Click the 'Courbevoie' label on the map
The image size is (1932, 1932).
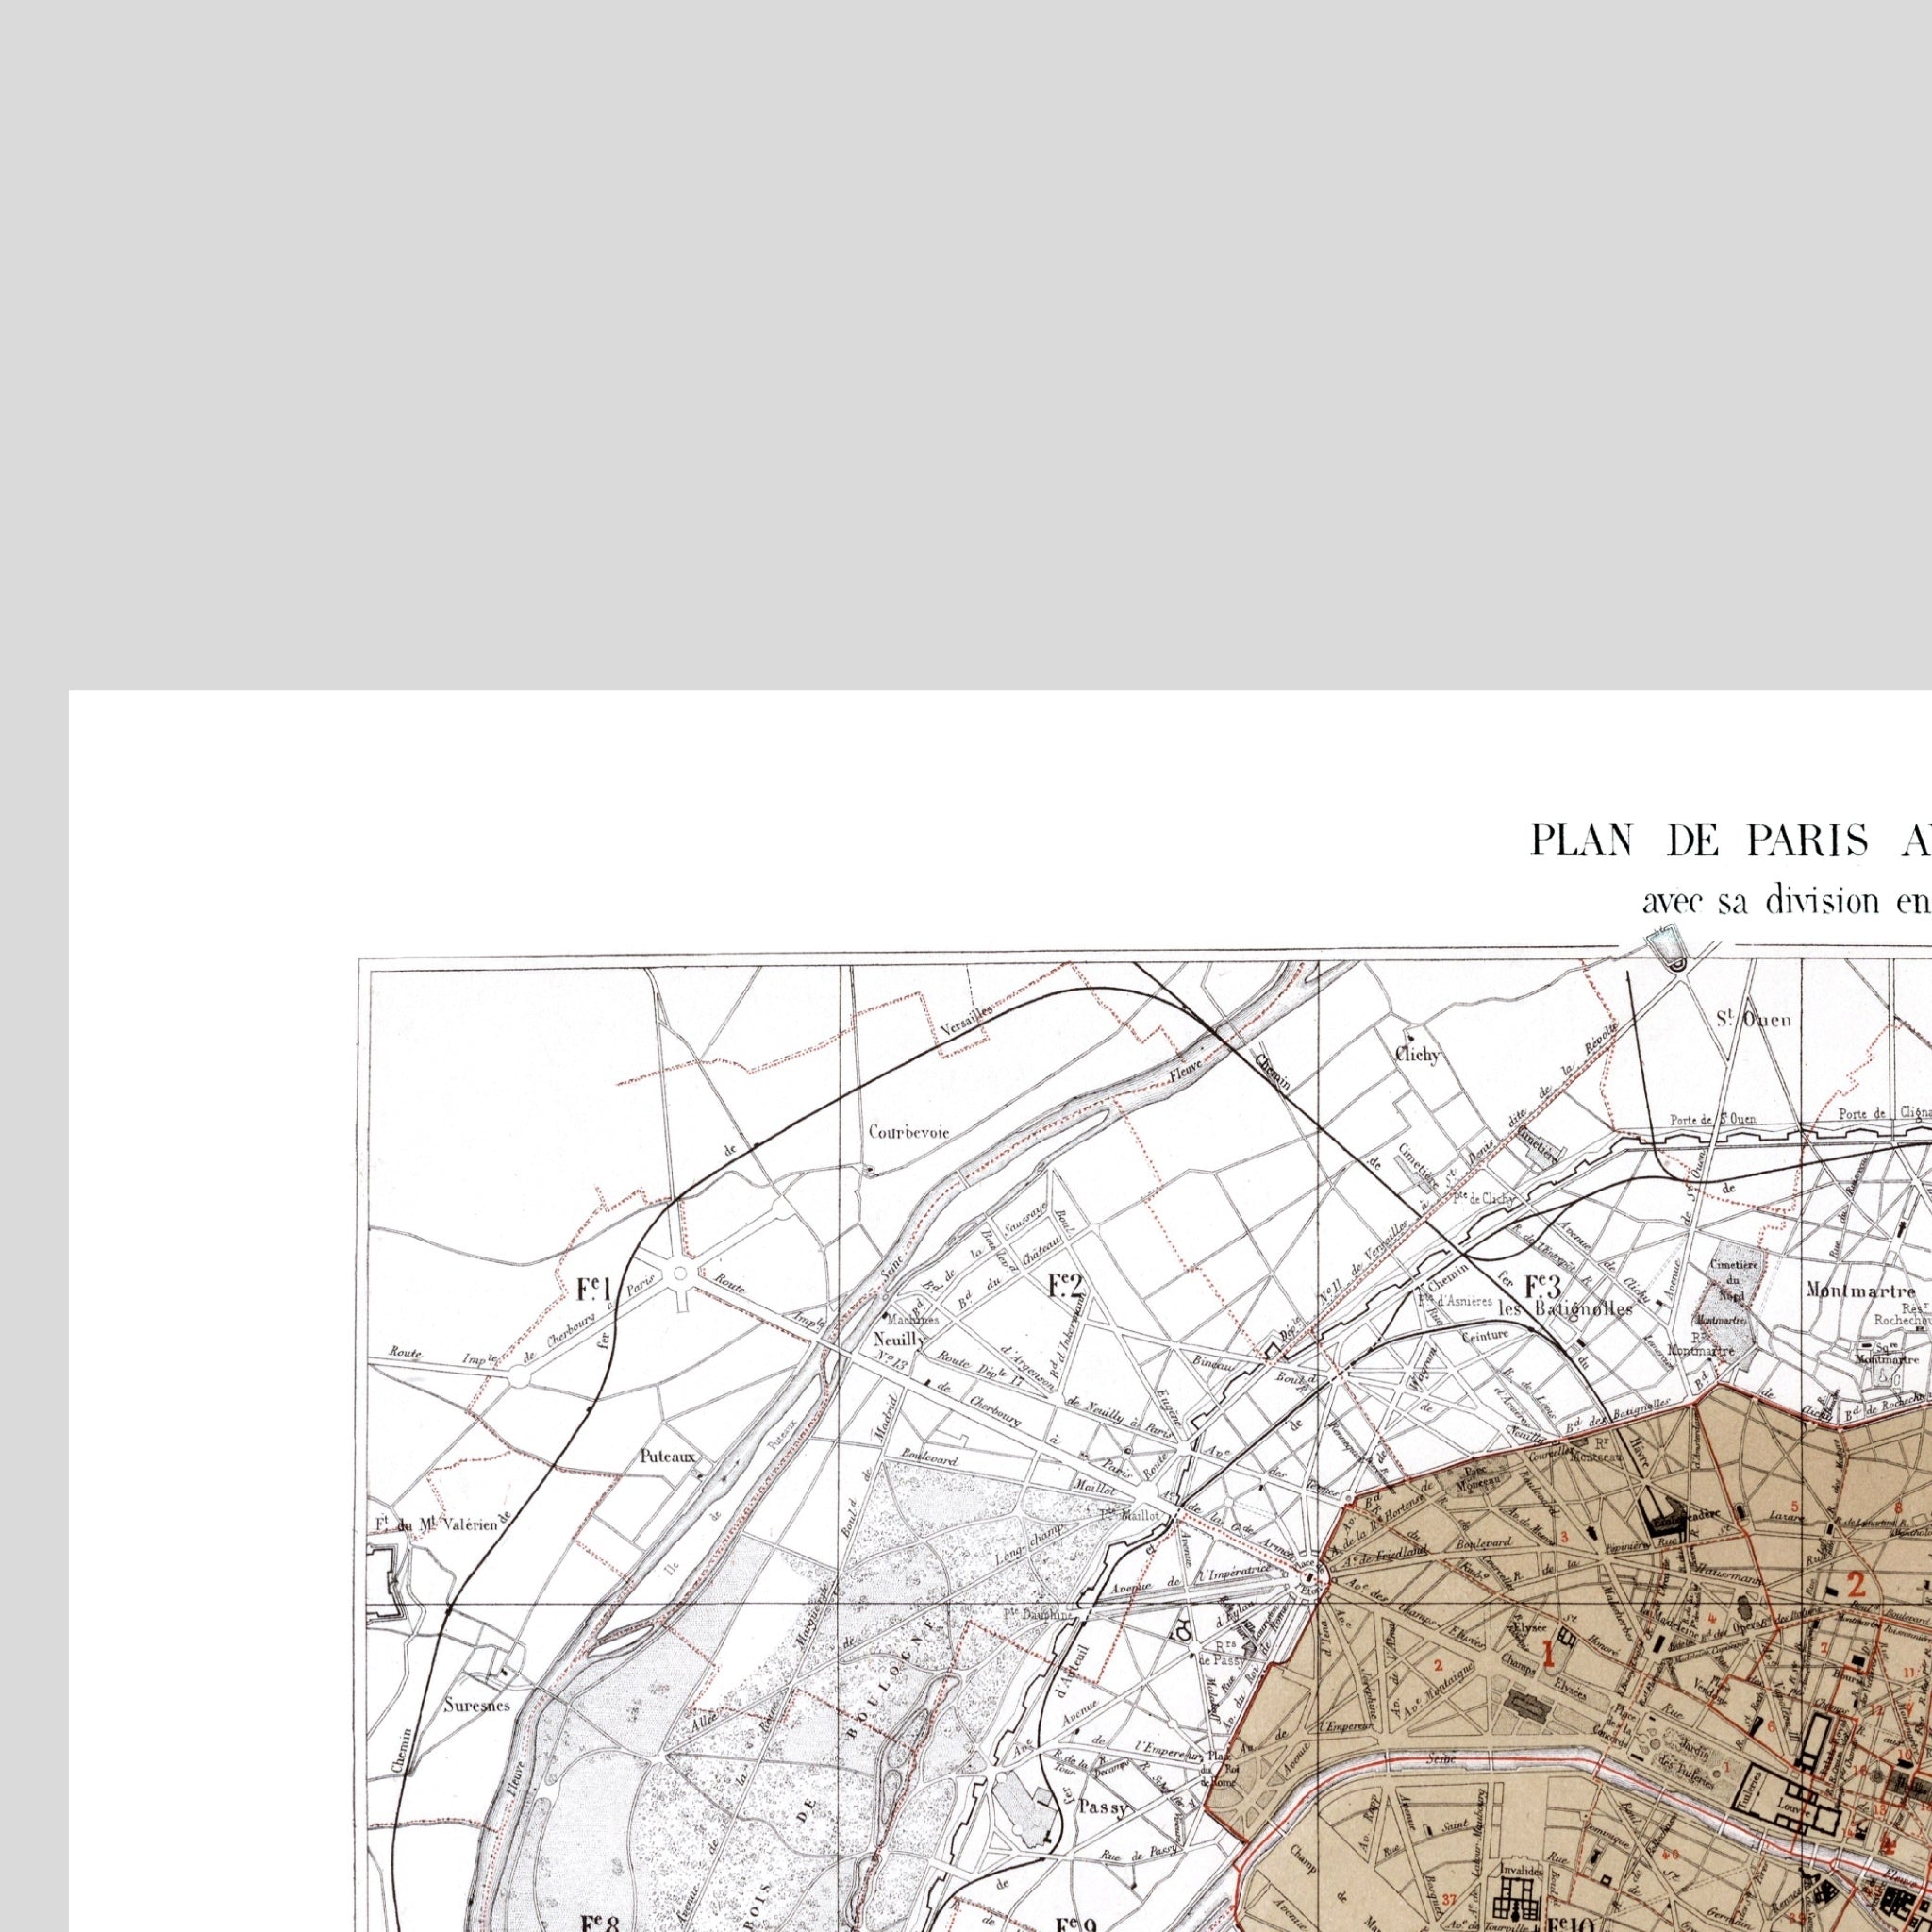pyautogui.click(x=908, y=1132)
